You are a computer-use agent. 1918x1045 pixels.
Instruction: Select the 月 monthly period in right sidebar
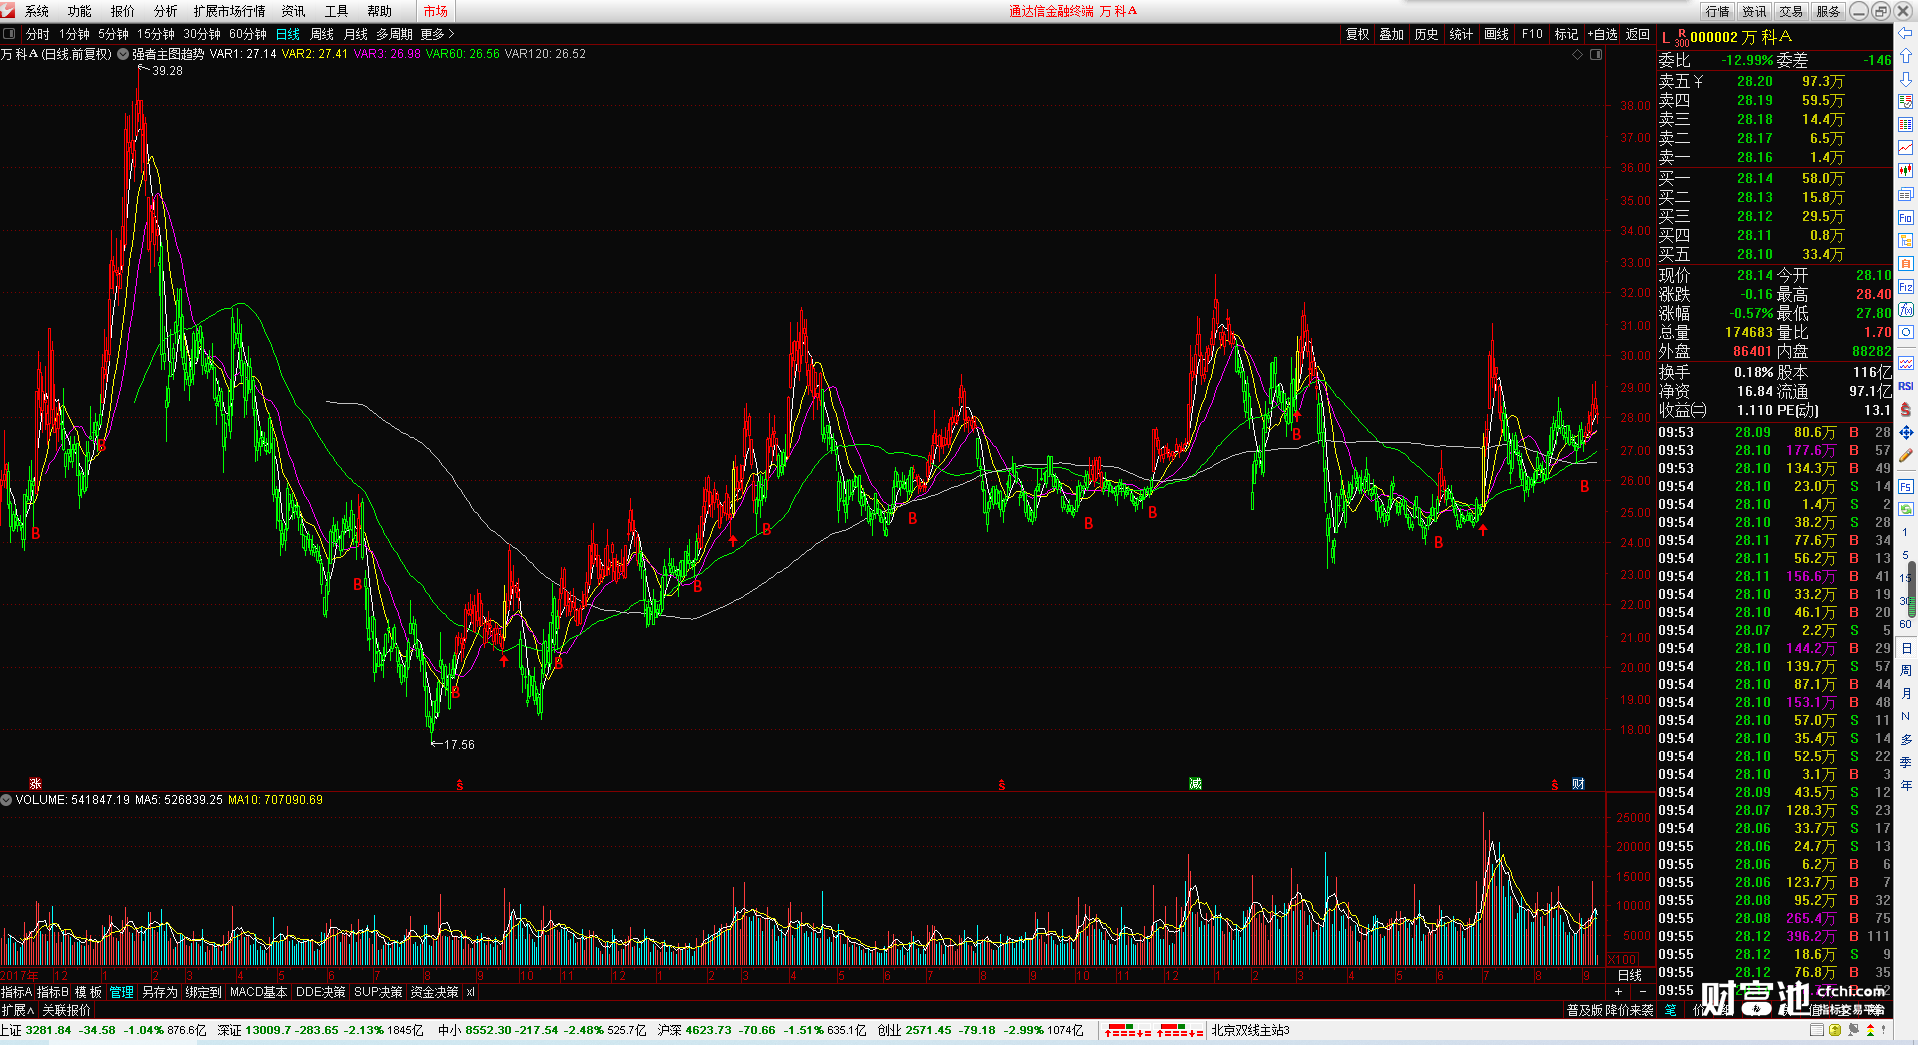coord(1905,694)
